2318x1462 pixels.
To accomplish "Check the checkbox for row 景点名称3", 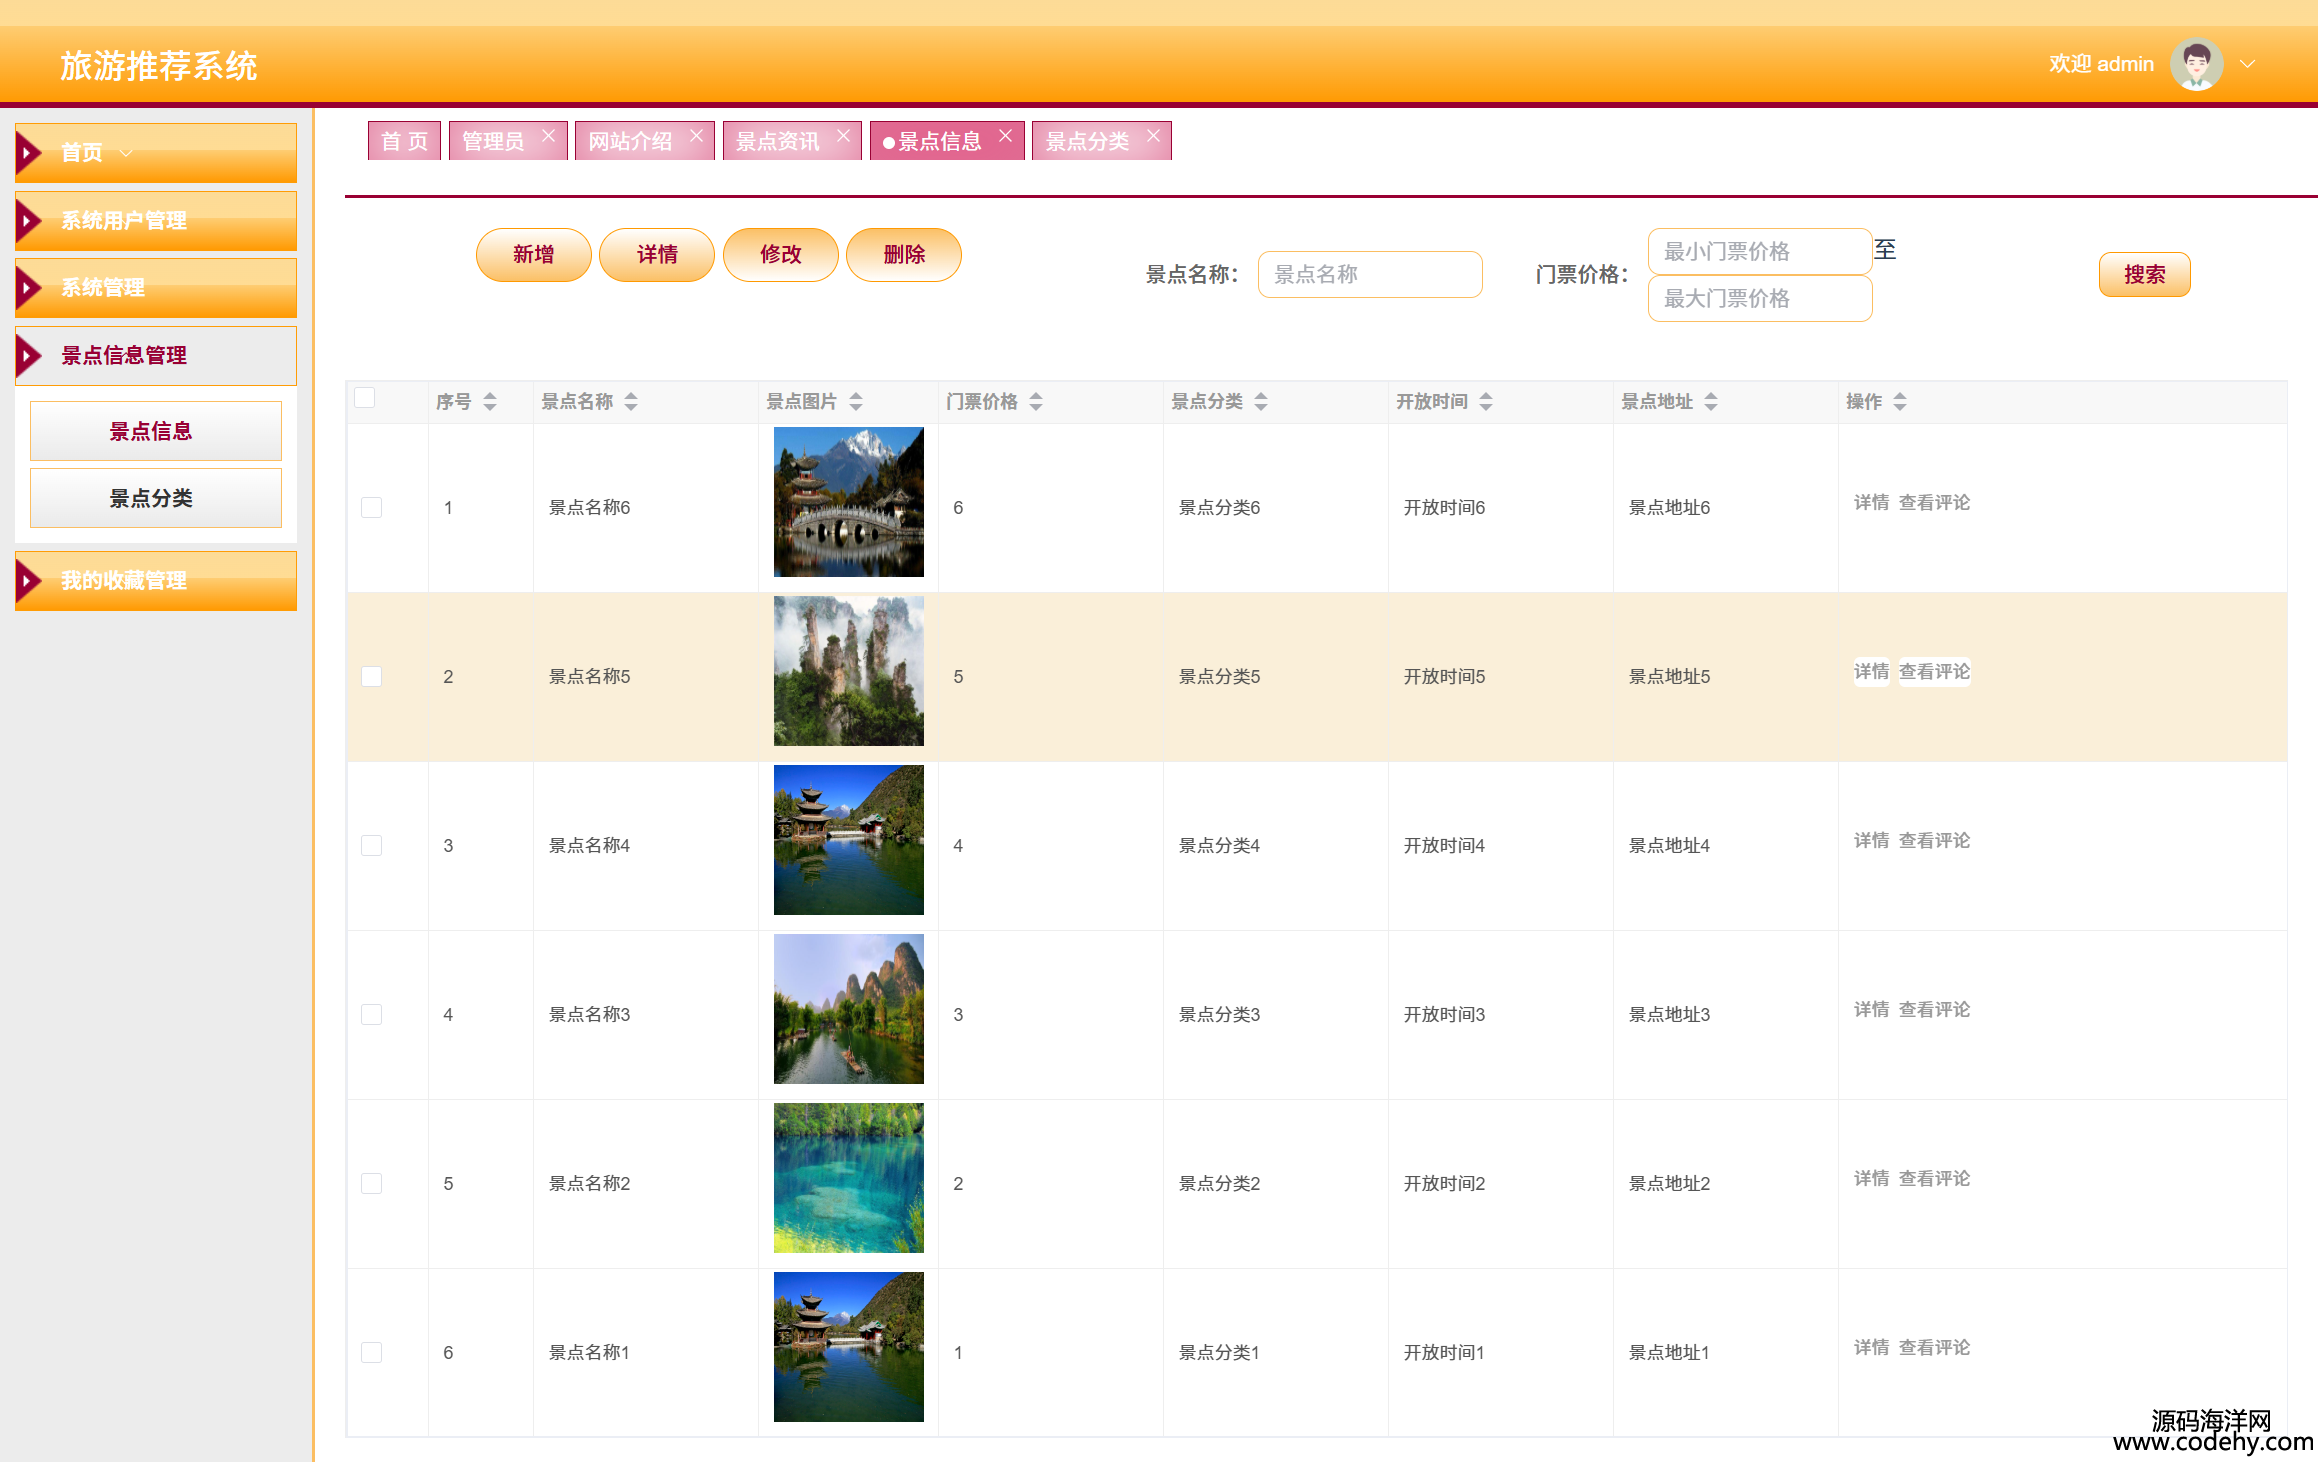I will click(x=371, y=1015).
